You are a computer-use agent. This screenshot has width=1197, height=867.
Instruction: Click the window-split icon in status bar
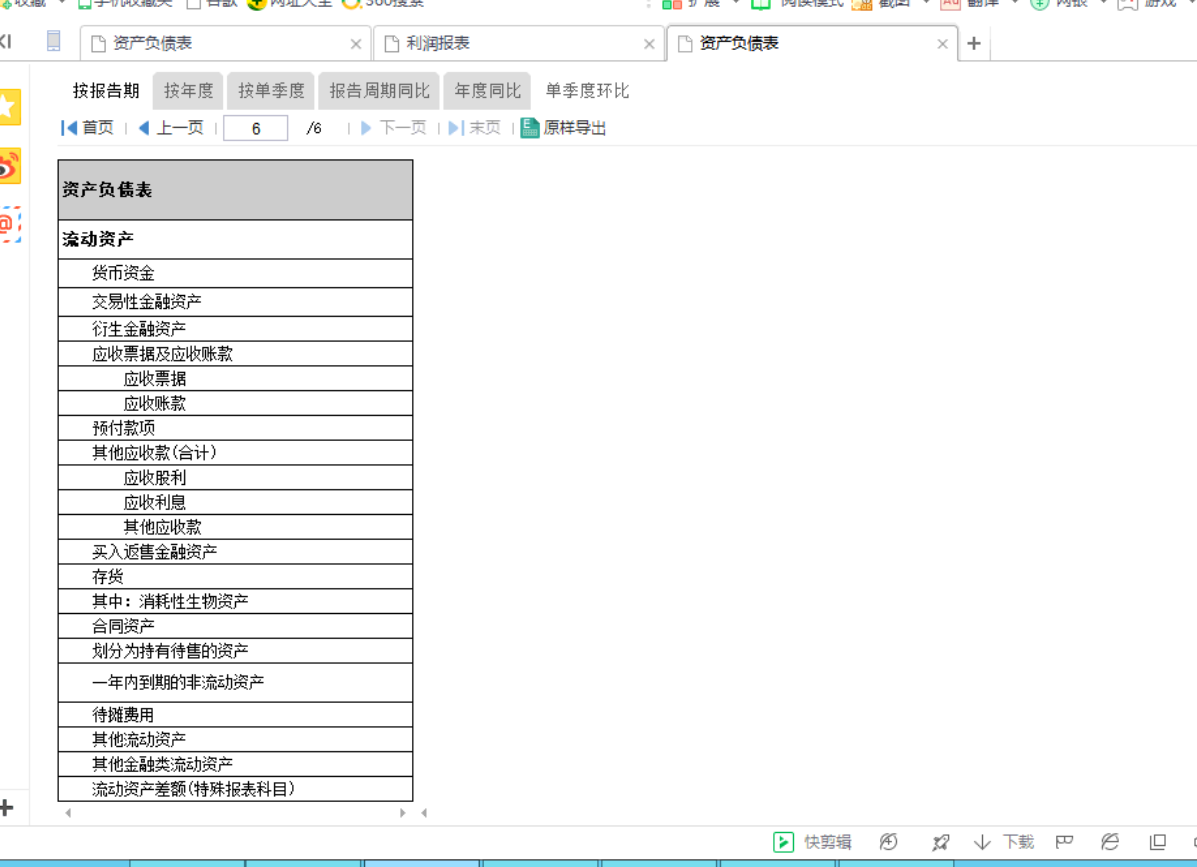1157,842
